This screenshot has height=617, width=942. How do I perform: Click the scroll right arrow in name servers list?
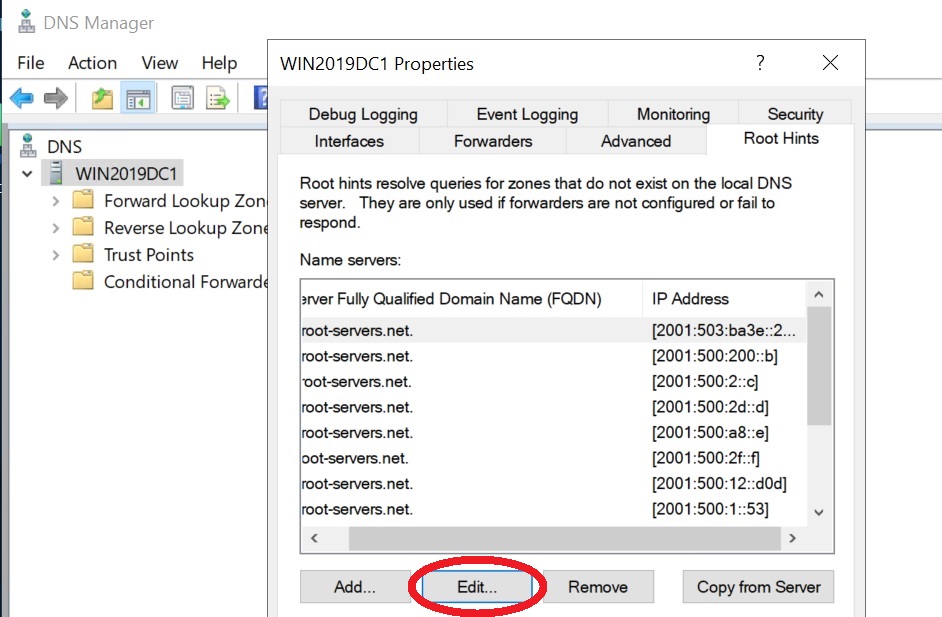(x=792, y=538)
